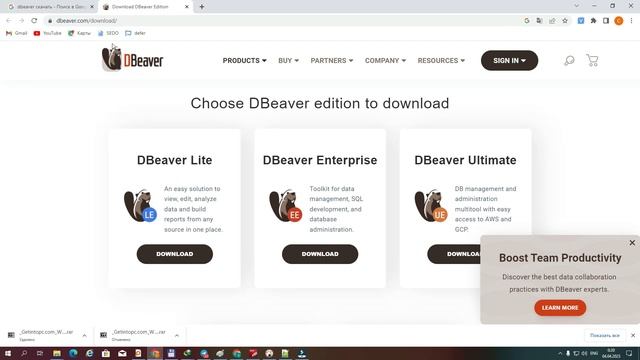Open the DBeaver logo home link

coord(132,59)
